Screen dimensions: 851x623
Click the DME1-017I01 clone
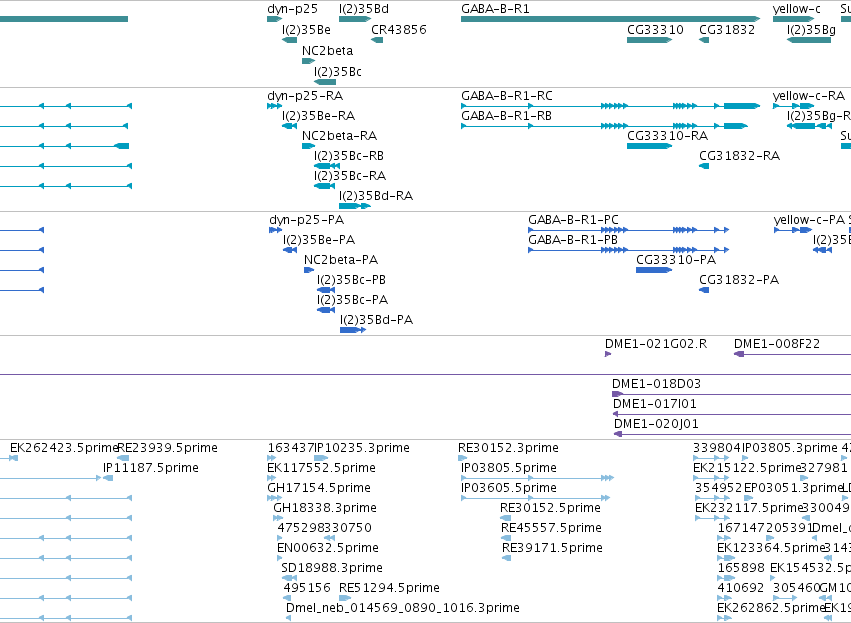pyautogui.click(x=732, y=414)
